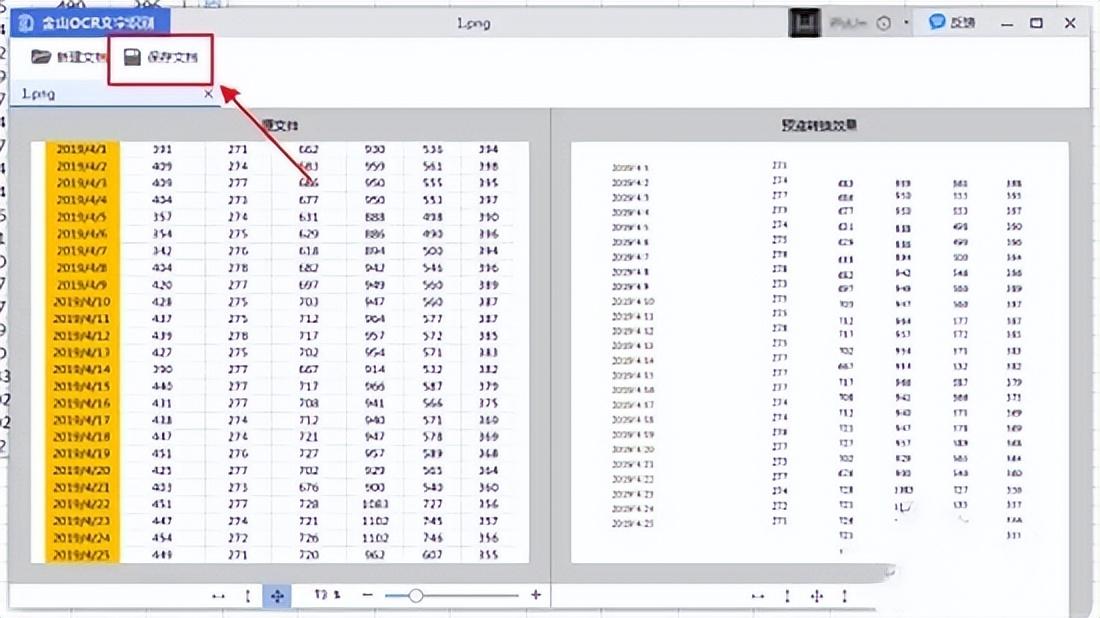Click fit-width icon under preview panel
The image size is (1100, 618).
(758, 596)
